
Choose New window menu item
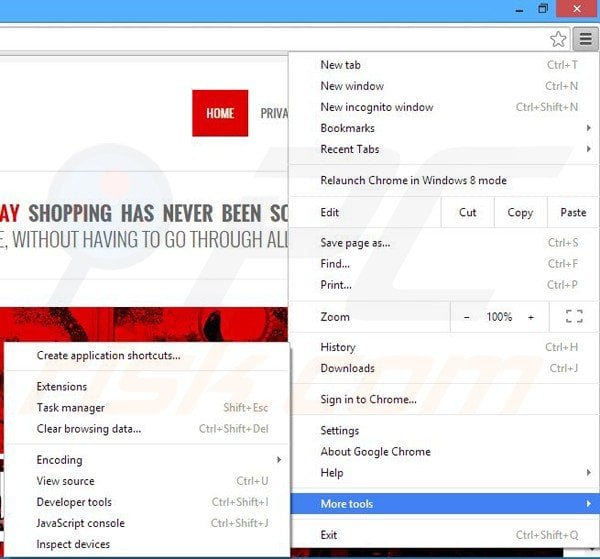443,86
